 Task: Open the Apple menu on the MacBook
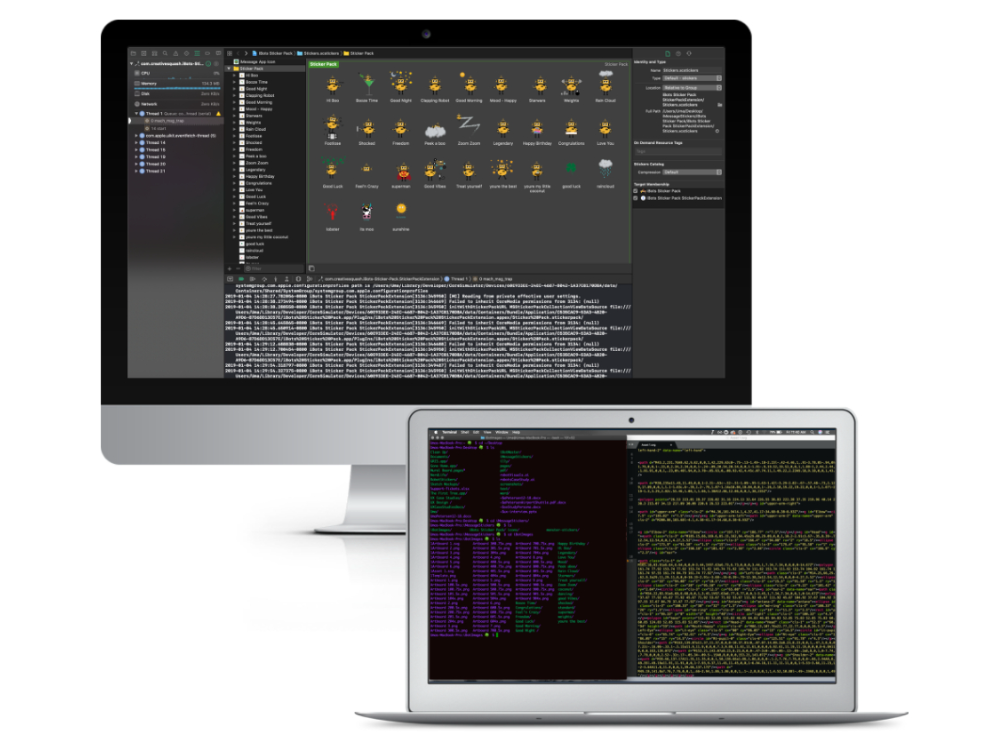click(x=436, y=432)
